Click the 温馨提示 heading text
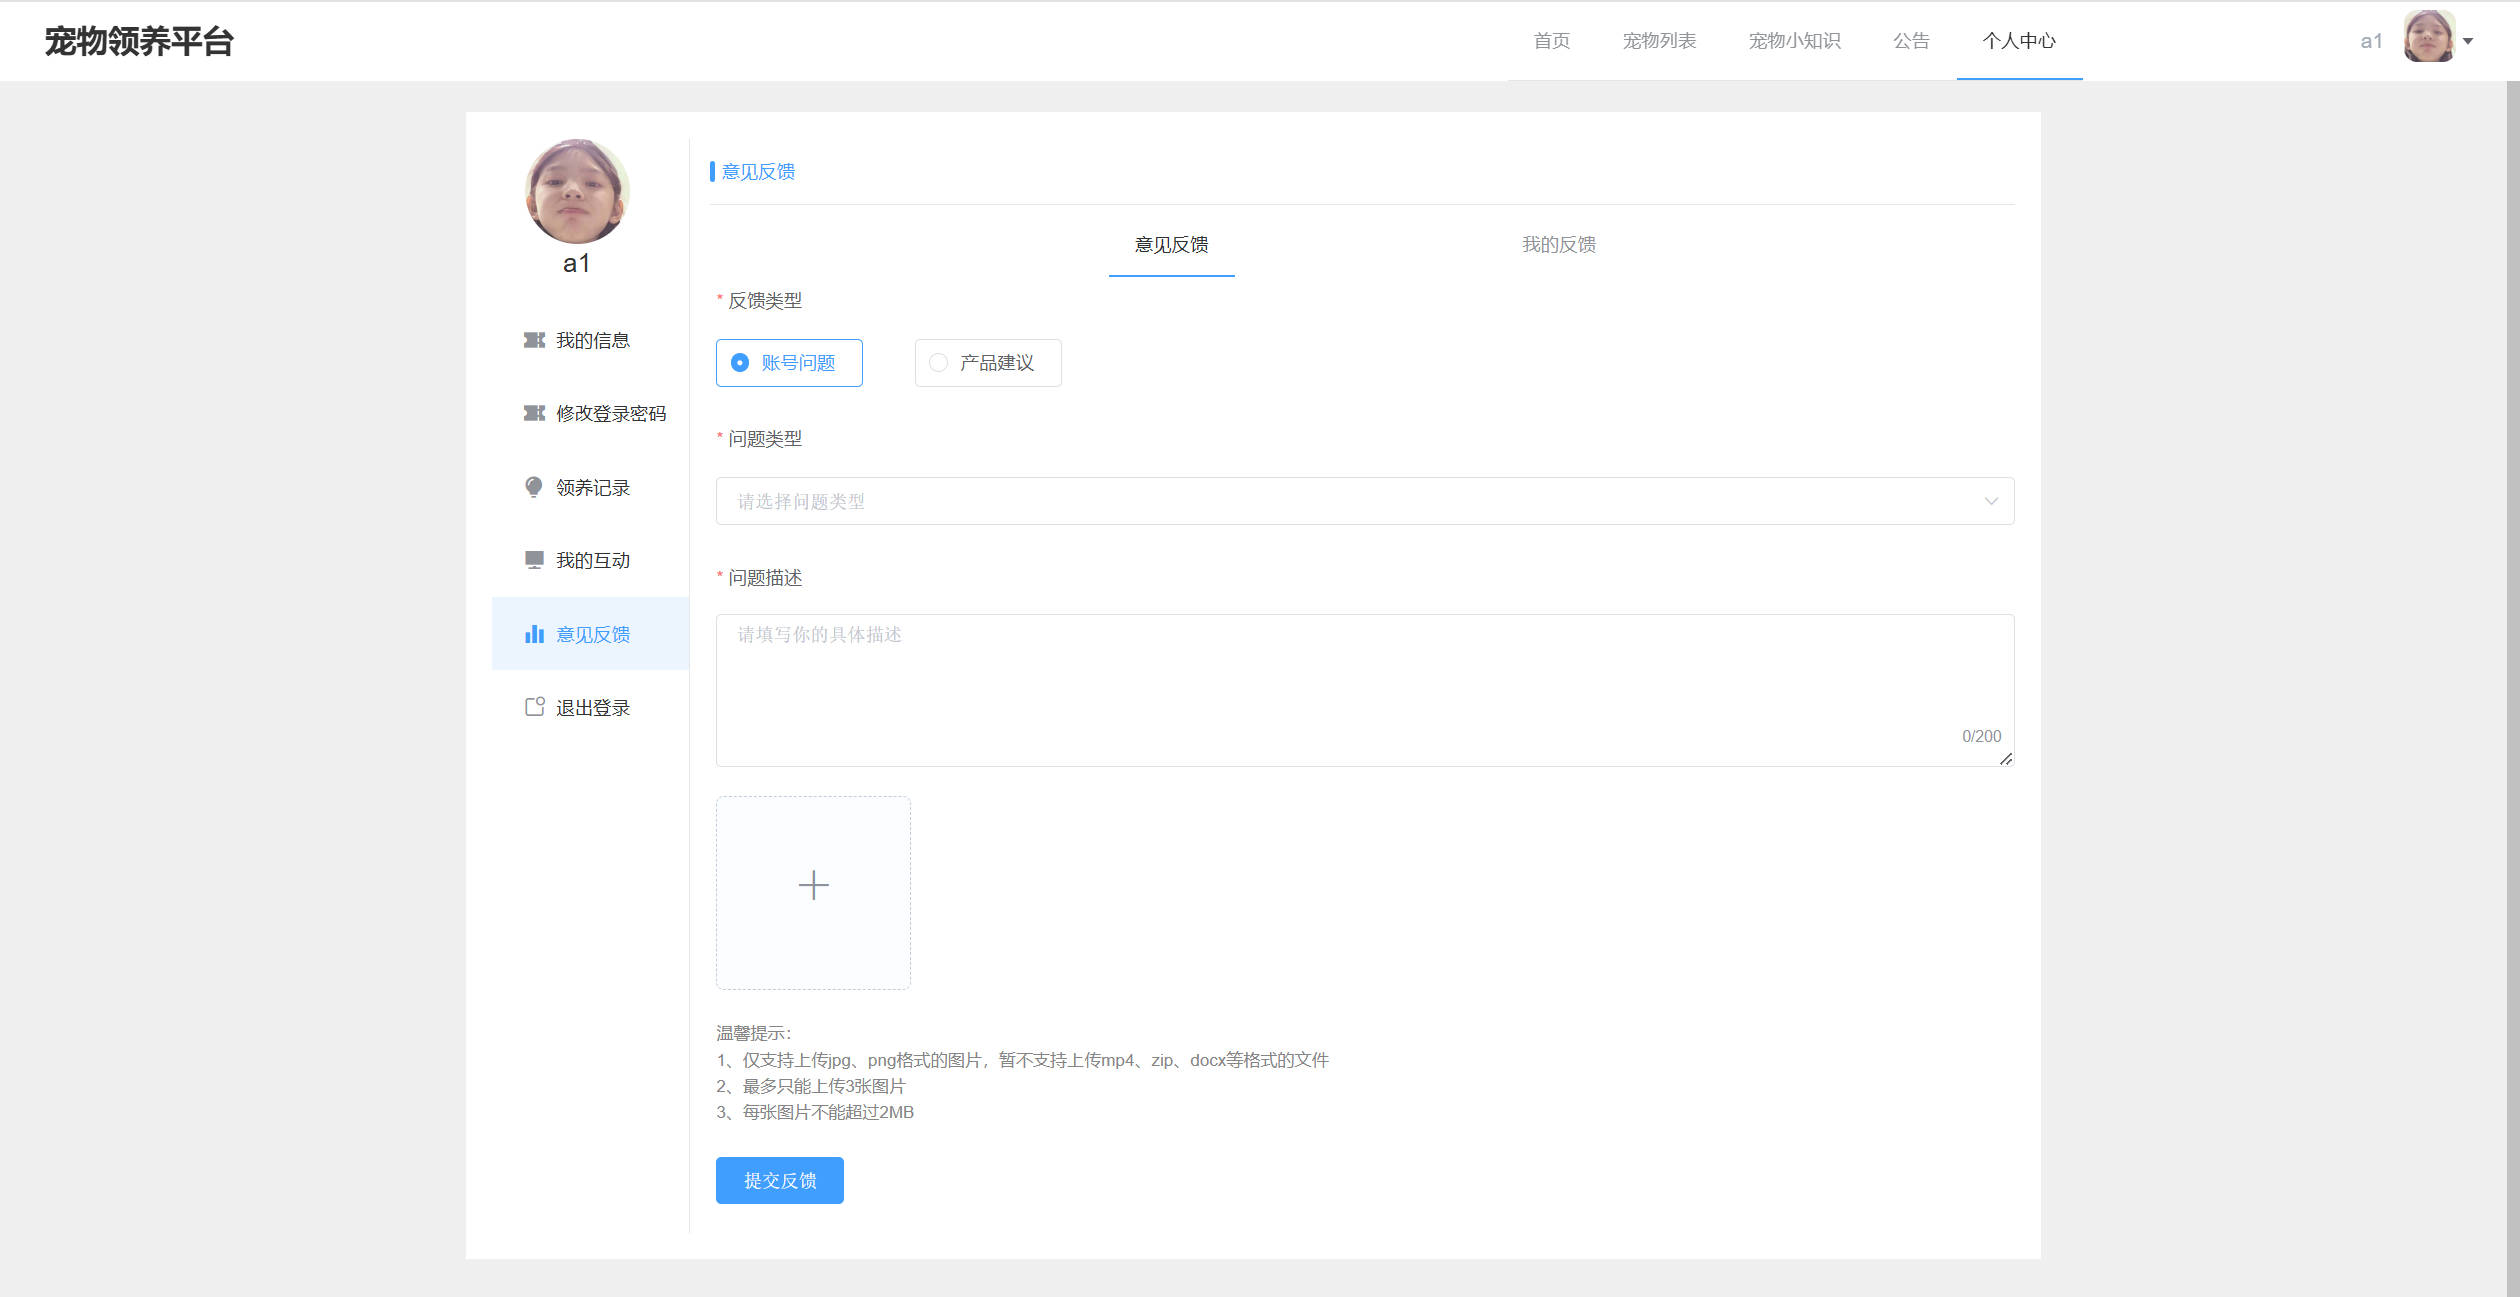The height and width of the screenshot is (1297, 2520). coord(753,1033)
